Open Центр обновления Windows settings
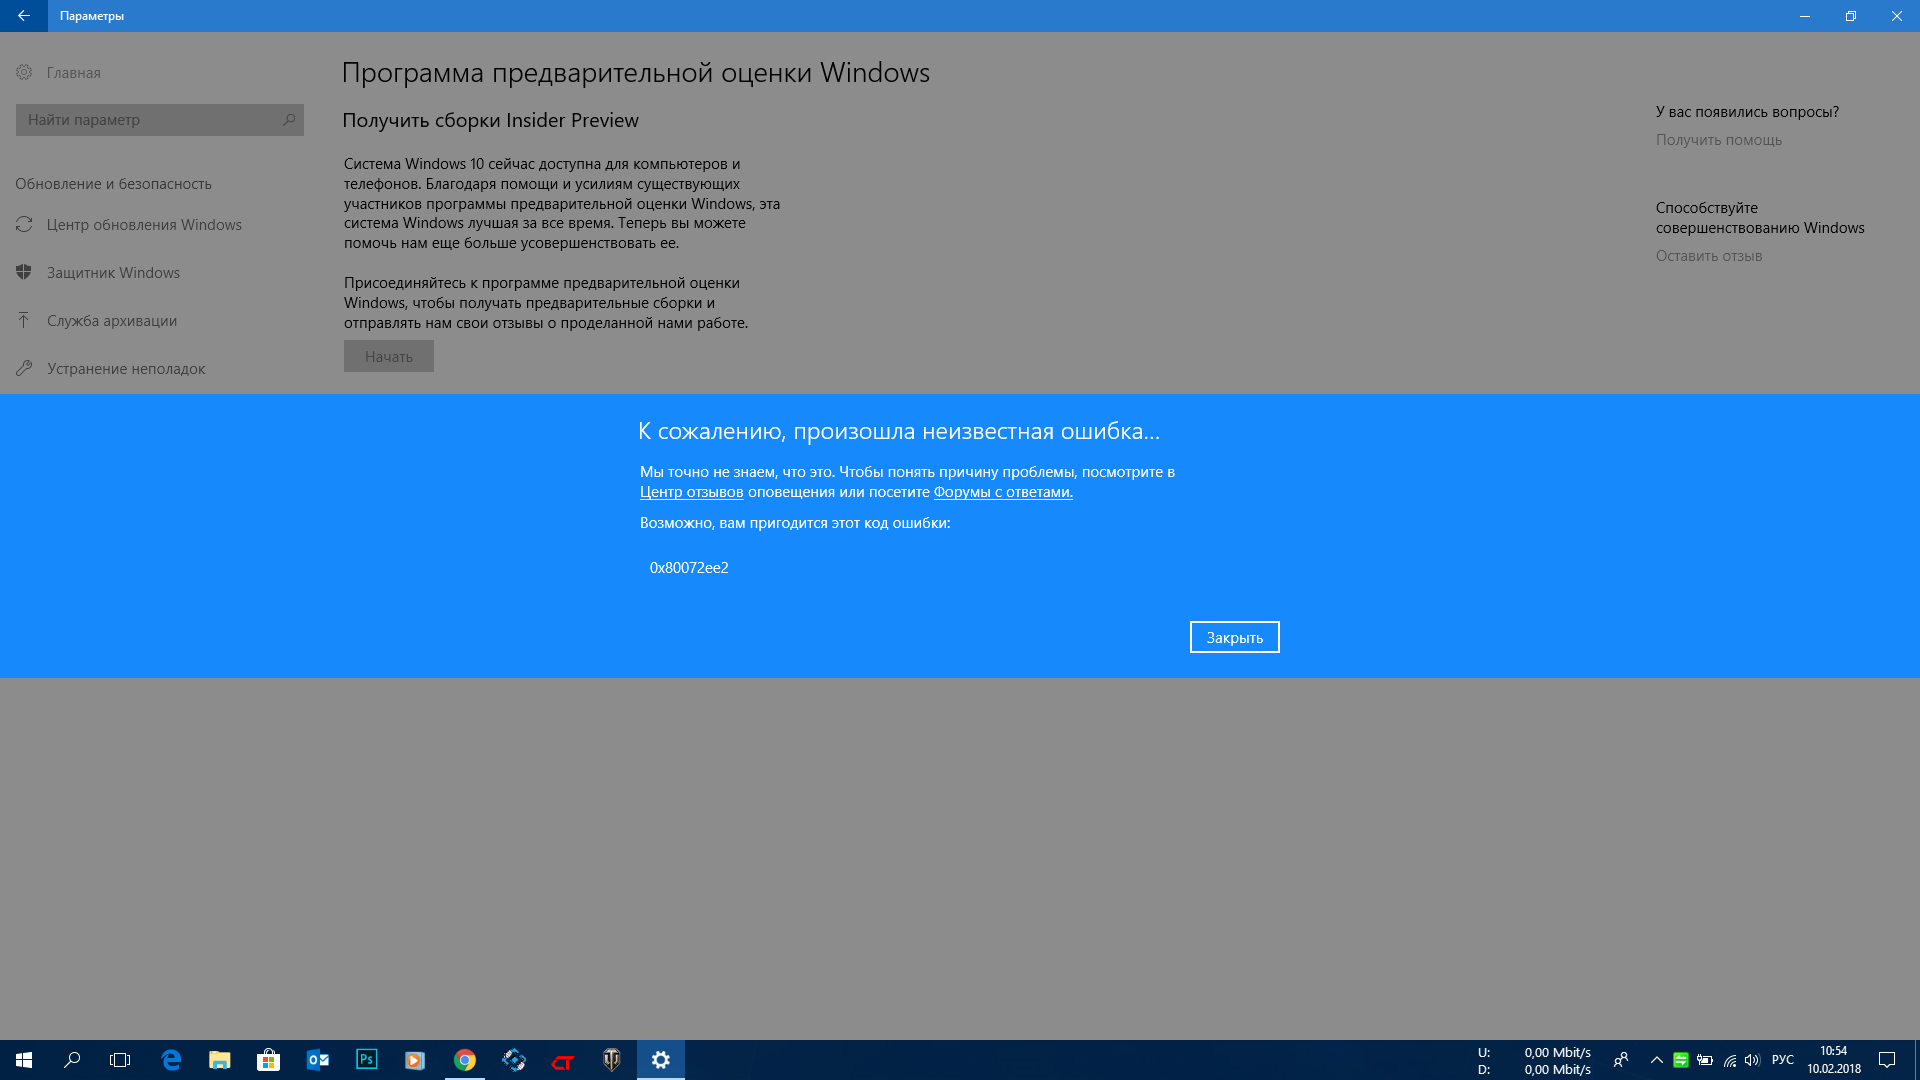This screenshot has height=1080, width=1920. pos(144,224)
